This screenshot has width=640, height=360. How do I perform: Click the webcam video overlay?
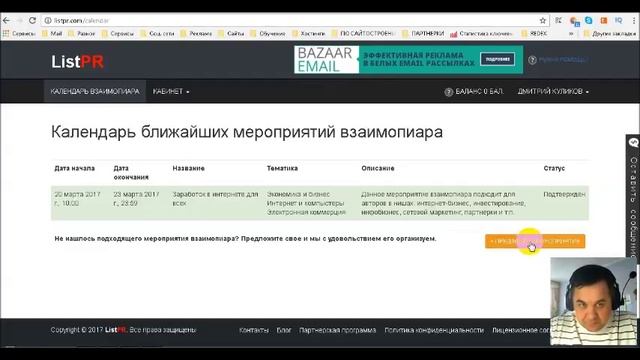[593, 301]
